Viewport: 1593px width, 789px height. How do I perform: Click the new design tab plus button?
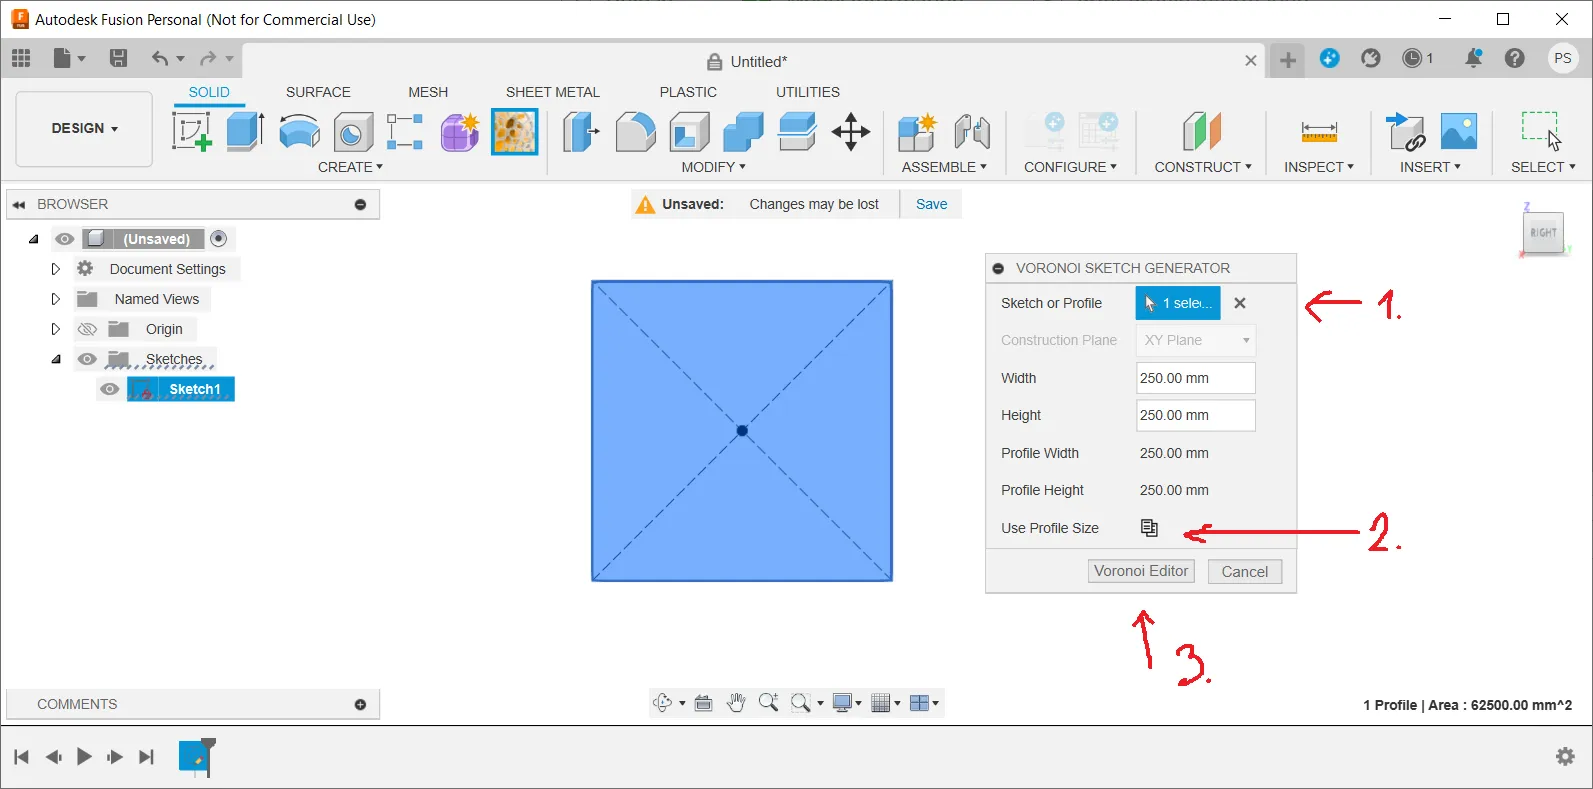click(1288, 60)
